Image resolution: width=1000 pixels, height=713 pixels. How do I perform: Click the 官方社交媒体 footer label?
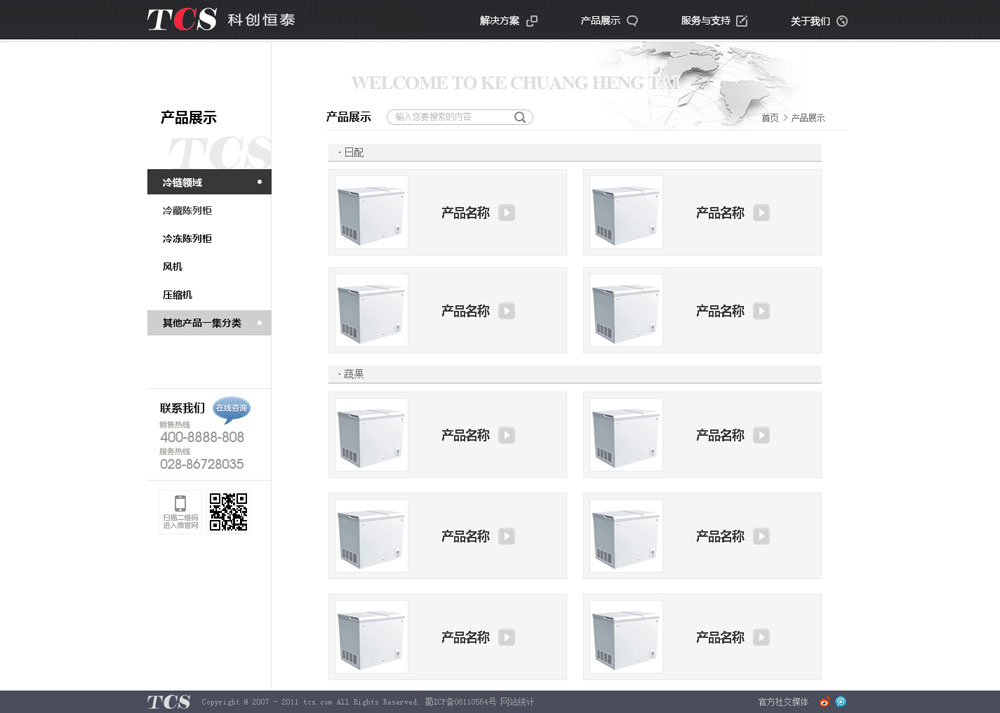tap(783, 702)
